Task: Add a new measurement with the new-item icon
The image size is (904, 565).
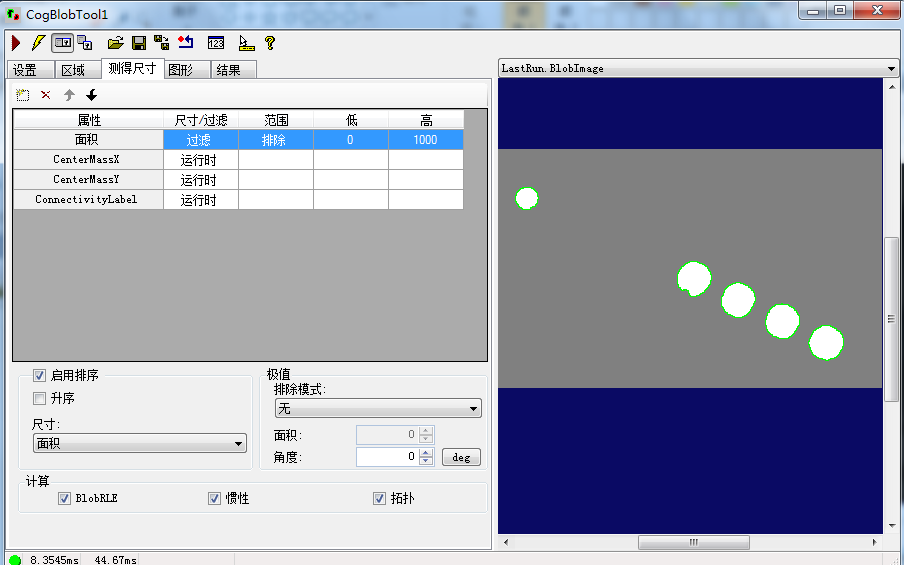Action: [23, 95]
